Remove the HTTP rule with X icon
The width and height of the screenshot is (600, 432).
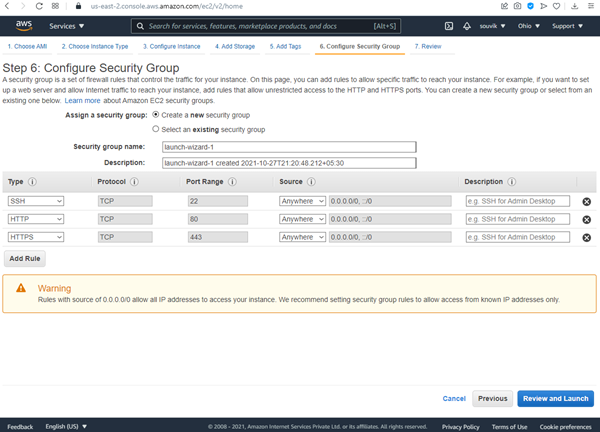[x=587, y=220]
